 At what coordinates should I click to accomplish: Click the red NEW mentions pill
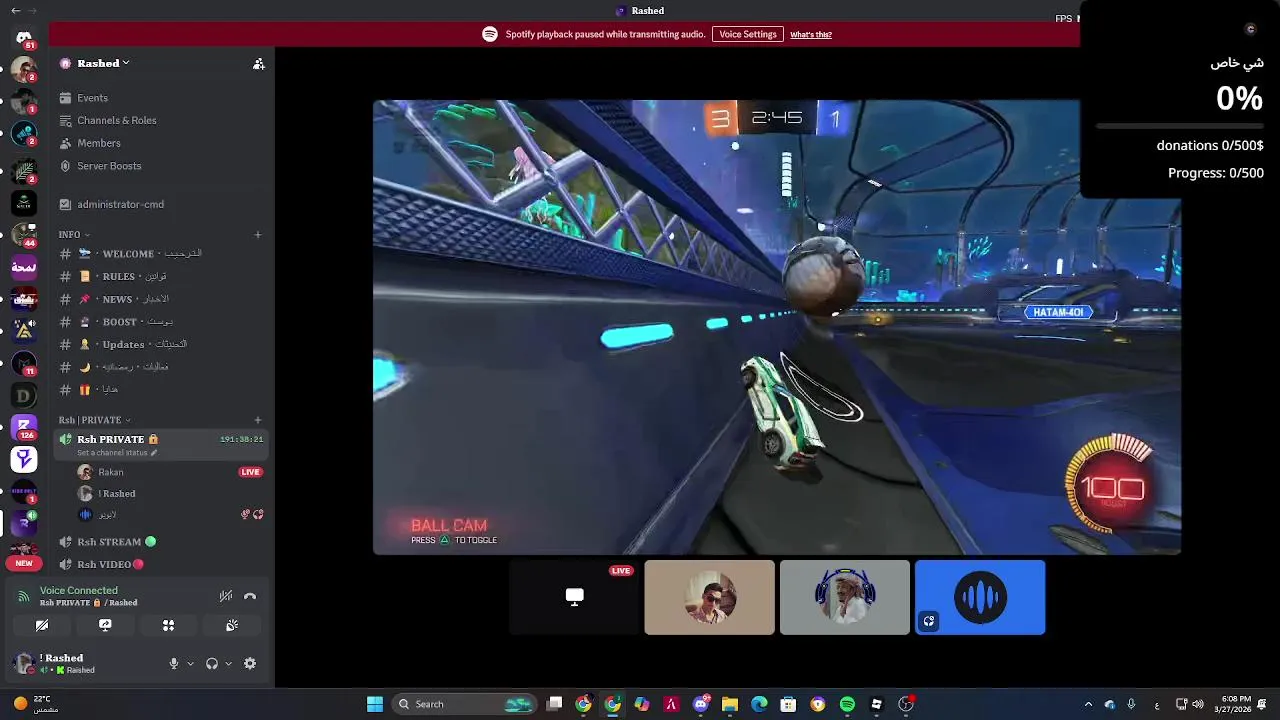pyautogui.click(x=24, y=563)
